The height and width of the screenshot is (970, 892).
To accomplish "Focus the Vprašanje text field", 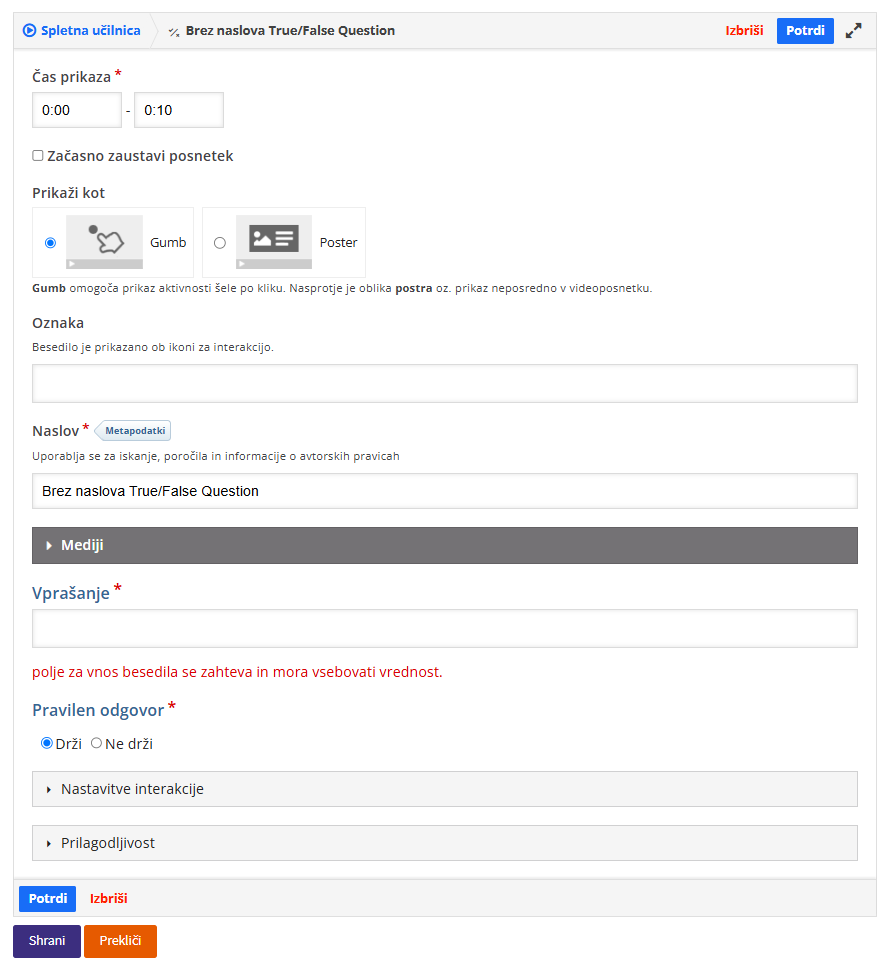I will coord(444,628).
